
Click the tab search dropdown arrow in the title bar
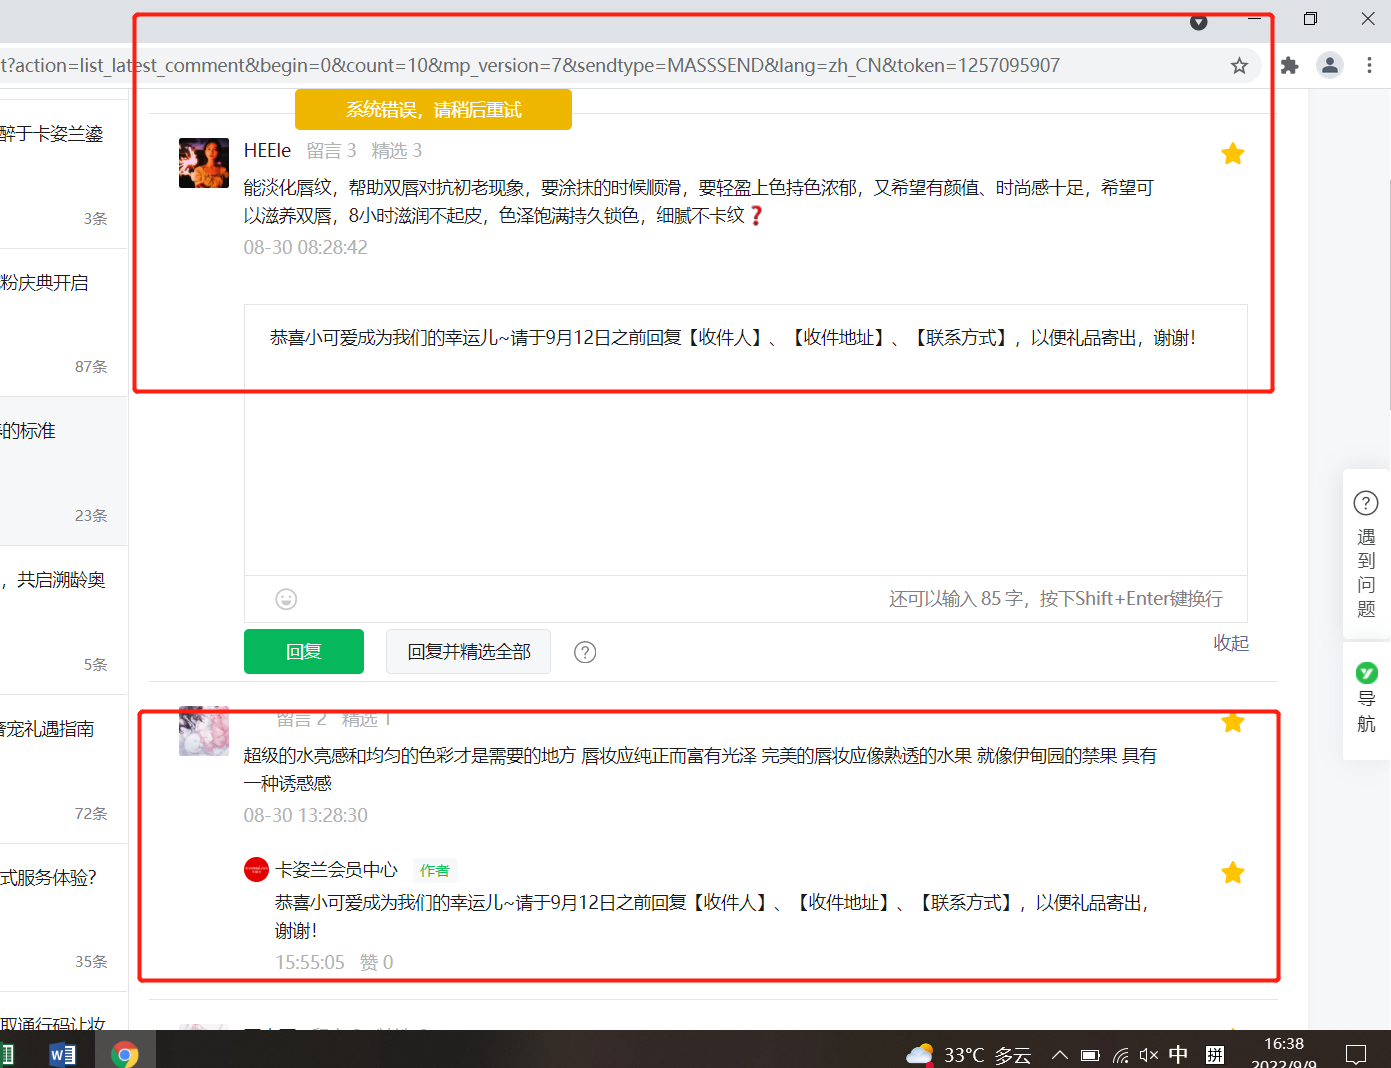1199,22
